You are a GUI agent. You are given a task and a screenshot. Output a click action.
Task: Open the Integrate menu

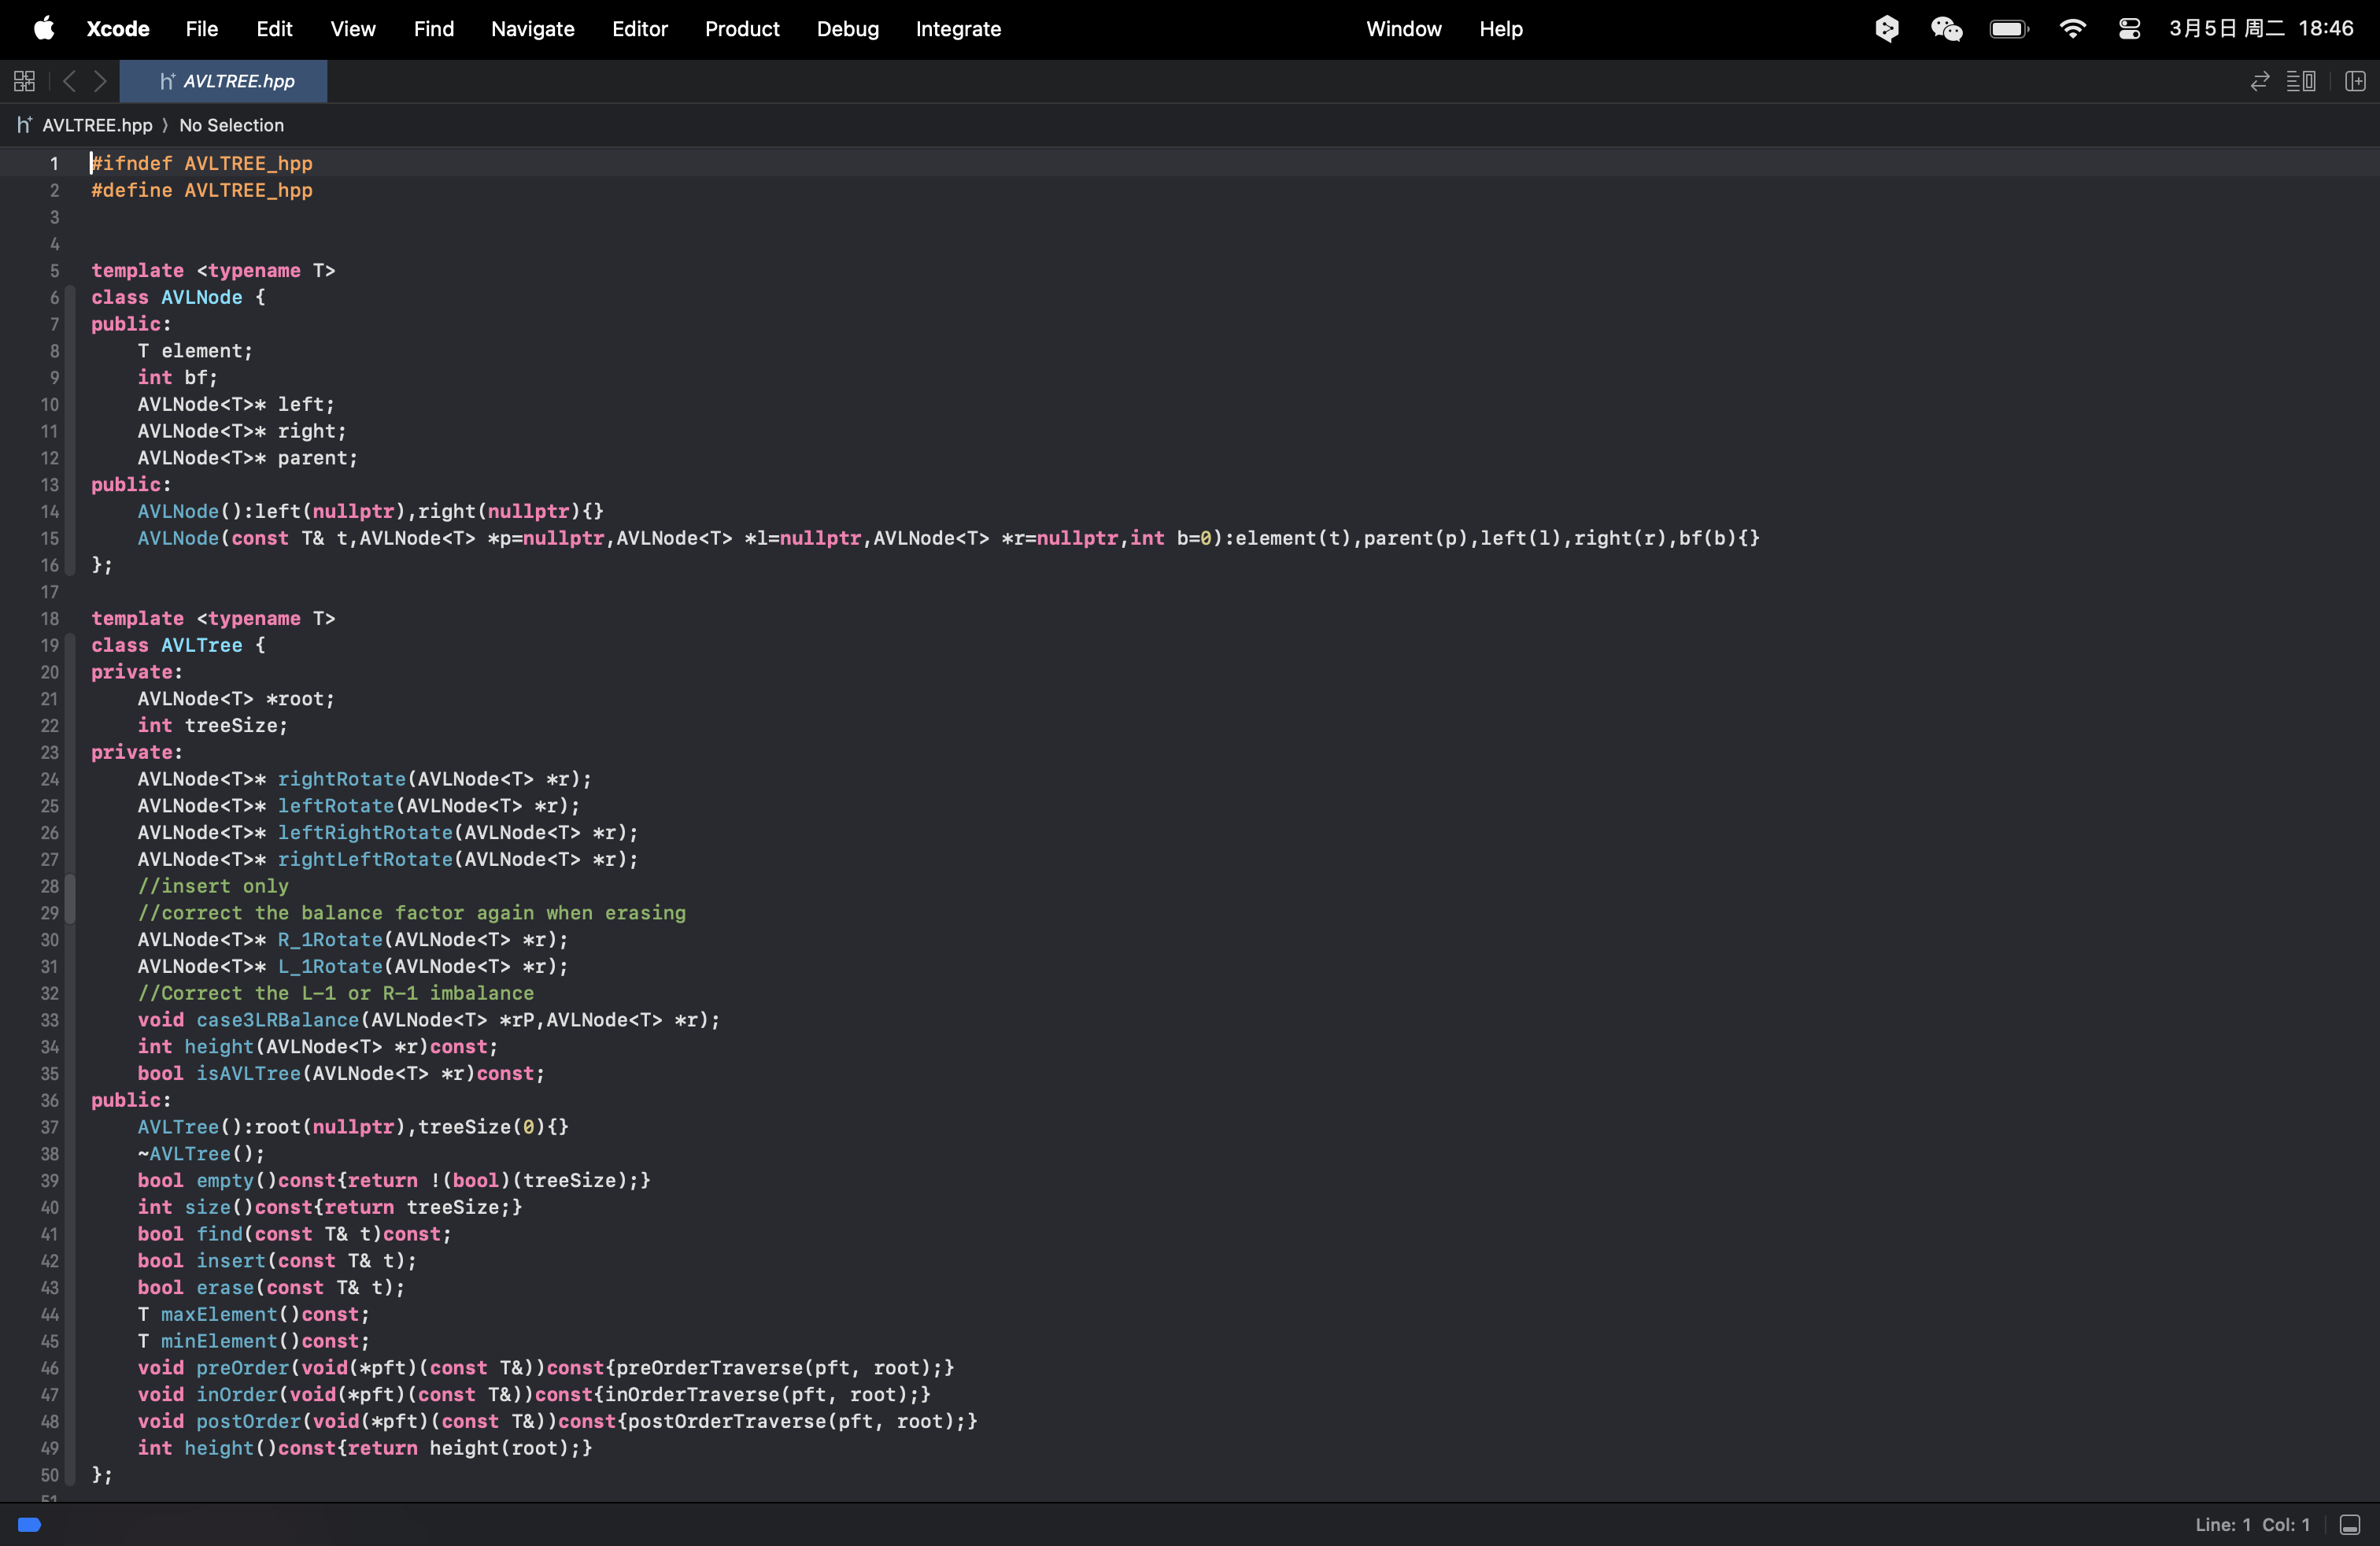pyautogui.click(x=958, y=29)
